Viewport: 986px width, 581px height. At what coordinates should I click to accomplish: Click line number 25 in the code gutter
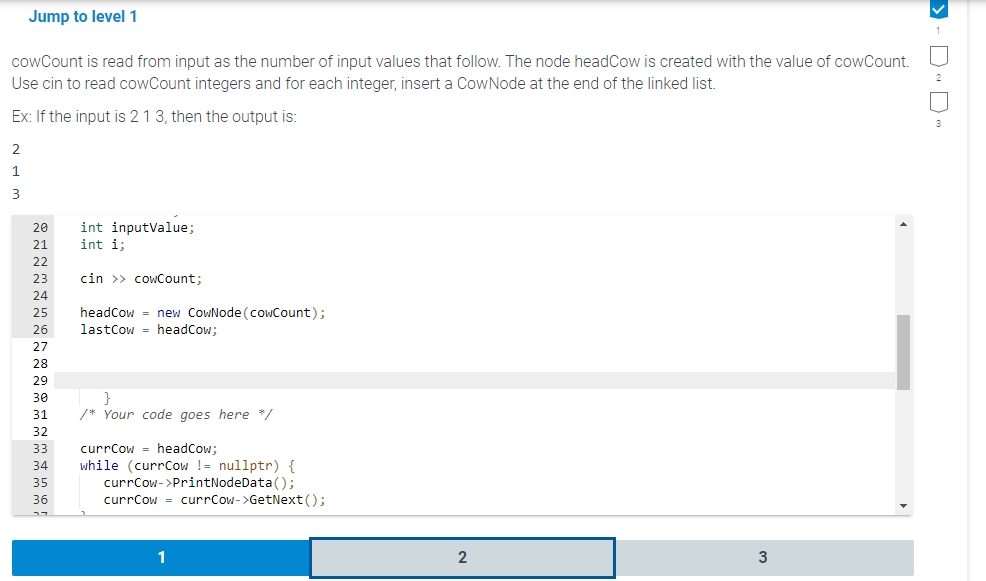39,312
